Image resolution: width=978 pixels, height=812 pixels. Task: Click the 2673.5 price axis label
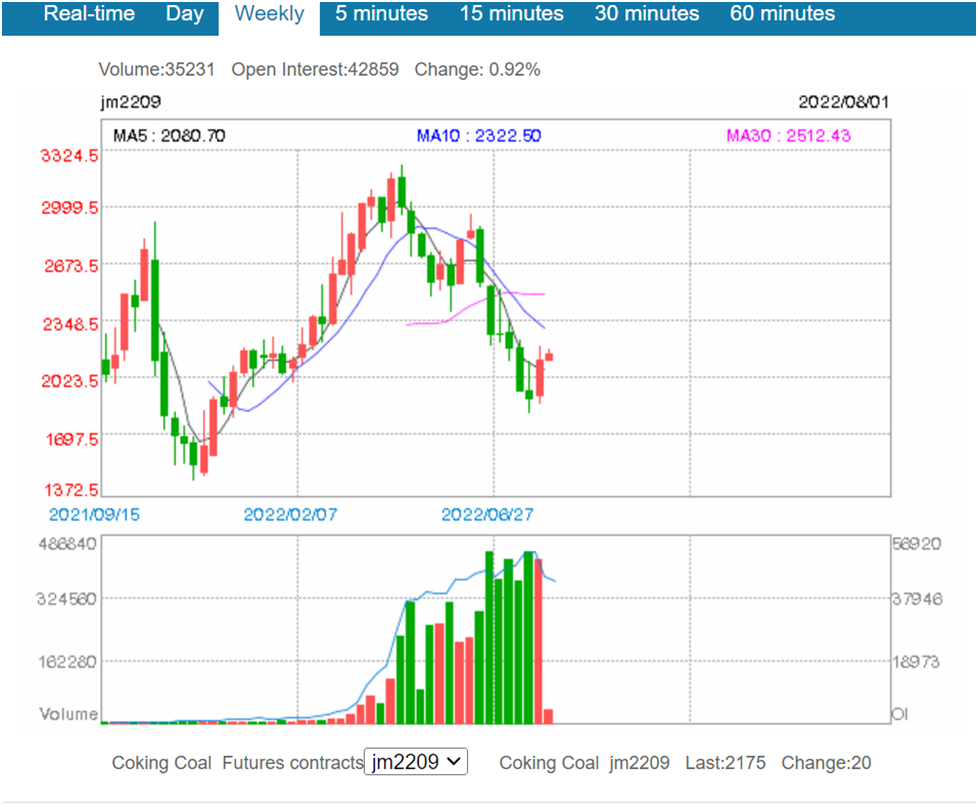coord(70,266)
